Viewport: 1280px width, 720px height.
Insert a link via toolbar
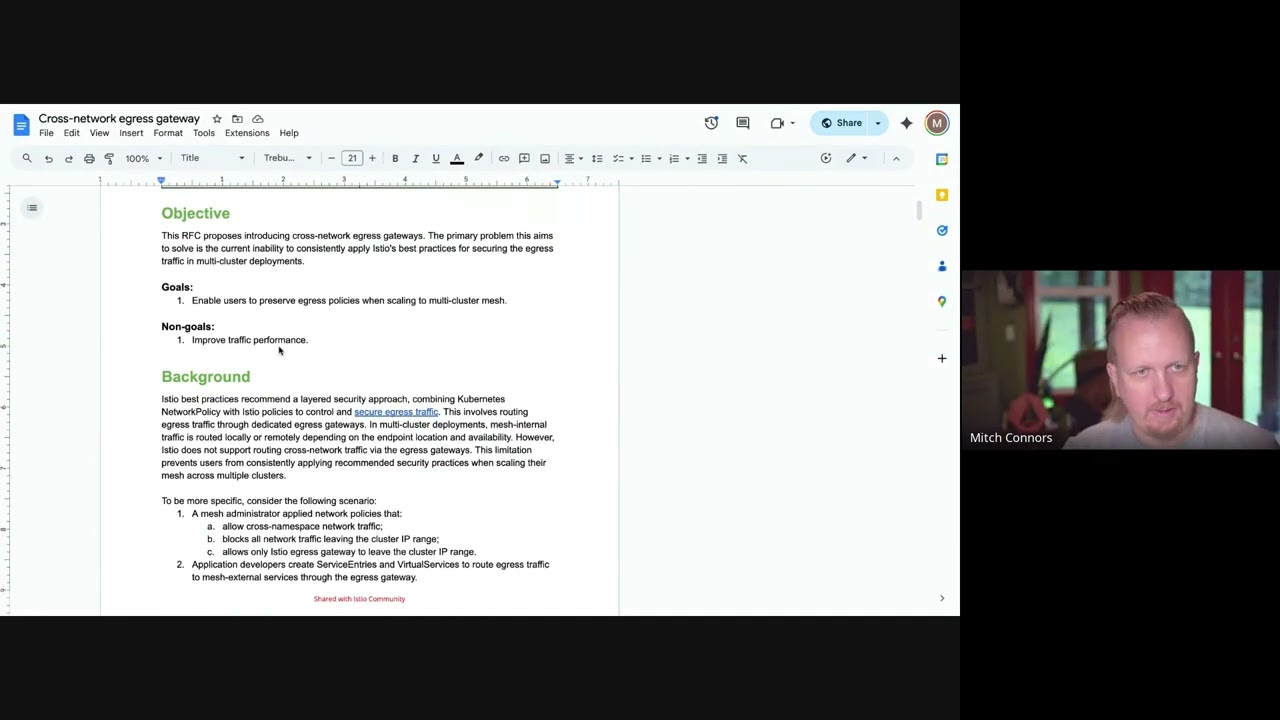[504, 158]
